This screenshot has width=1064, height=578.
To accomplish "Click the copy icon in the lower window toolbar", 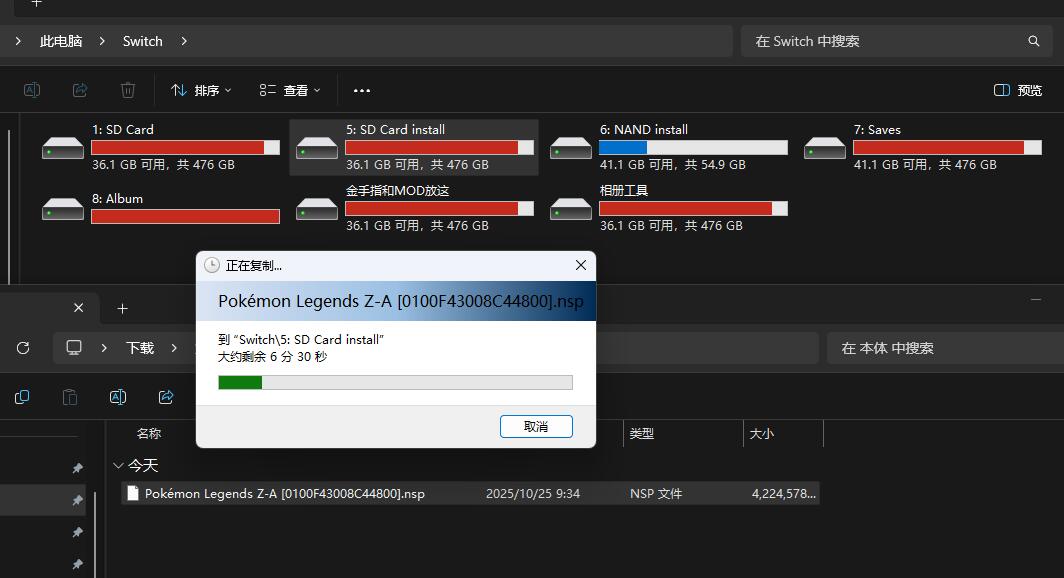I will 22,397.
